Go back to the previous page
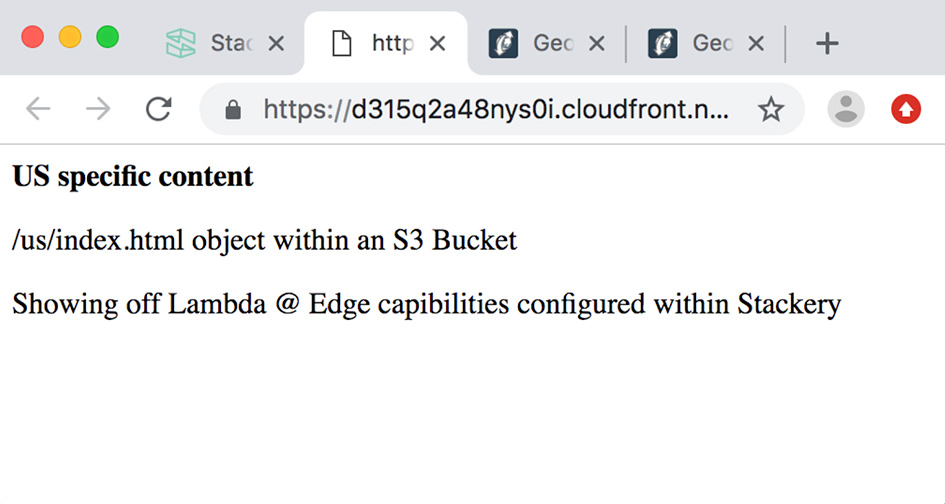The width and height of the screenshot is (945, 504). [x=38, y=109]
